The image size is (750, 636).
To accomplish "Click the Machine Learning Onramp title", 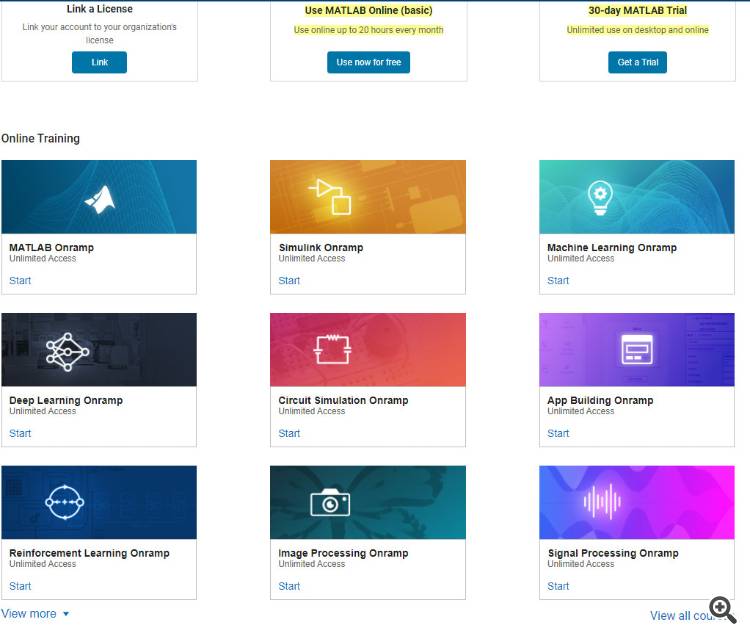I will point(612,247).
